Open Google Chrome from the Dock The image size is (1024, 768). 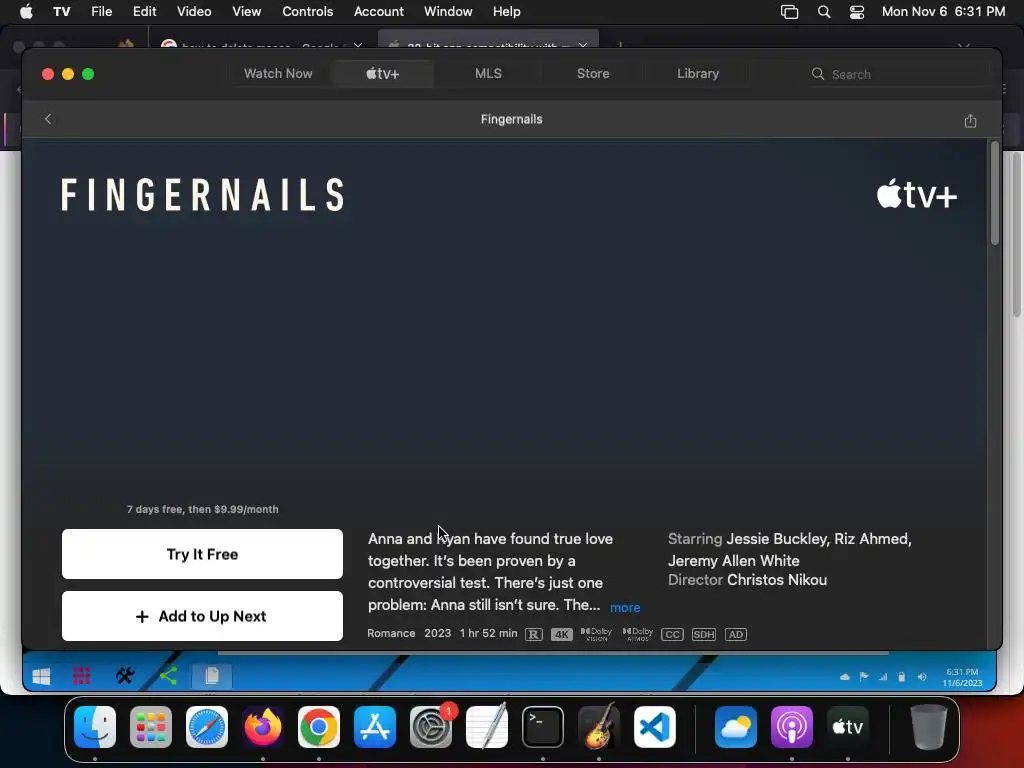319,727
